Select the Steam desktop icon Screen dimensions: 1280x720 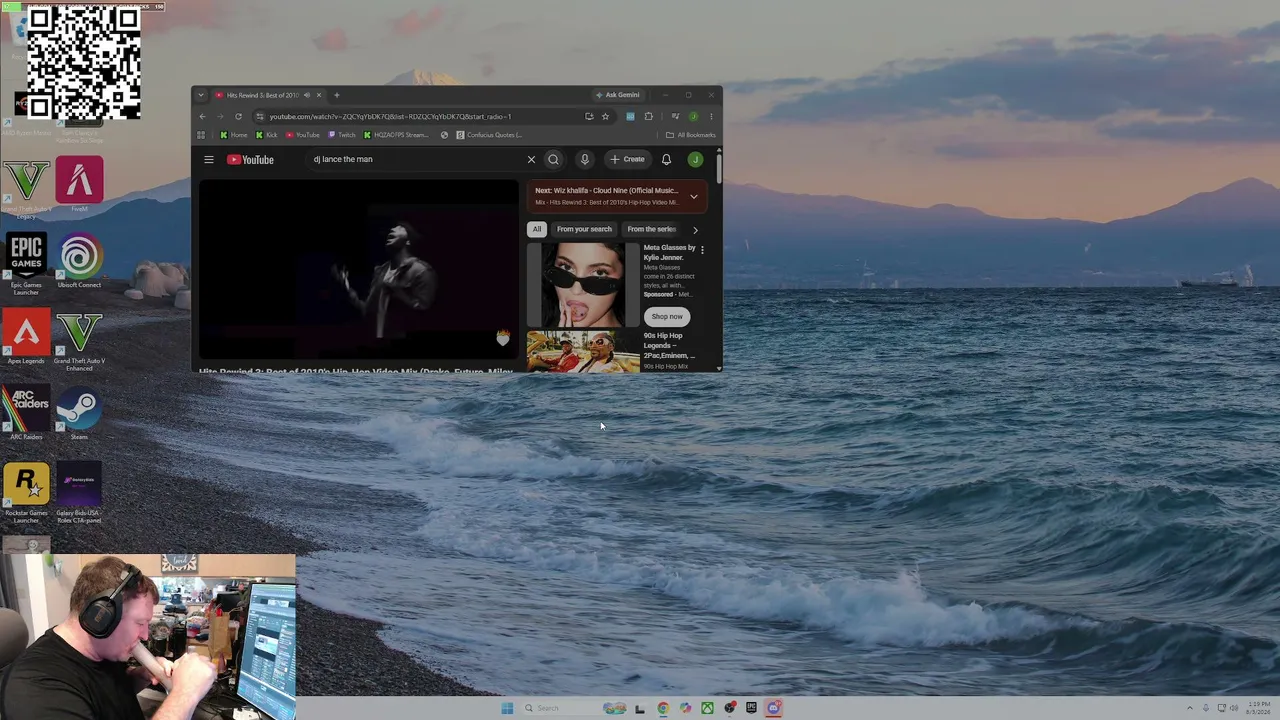[x=79, y=413]
